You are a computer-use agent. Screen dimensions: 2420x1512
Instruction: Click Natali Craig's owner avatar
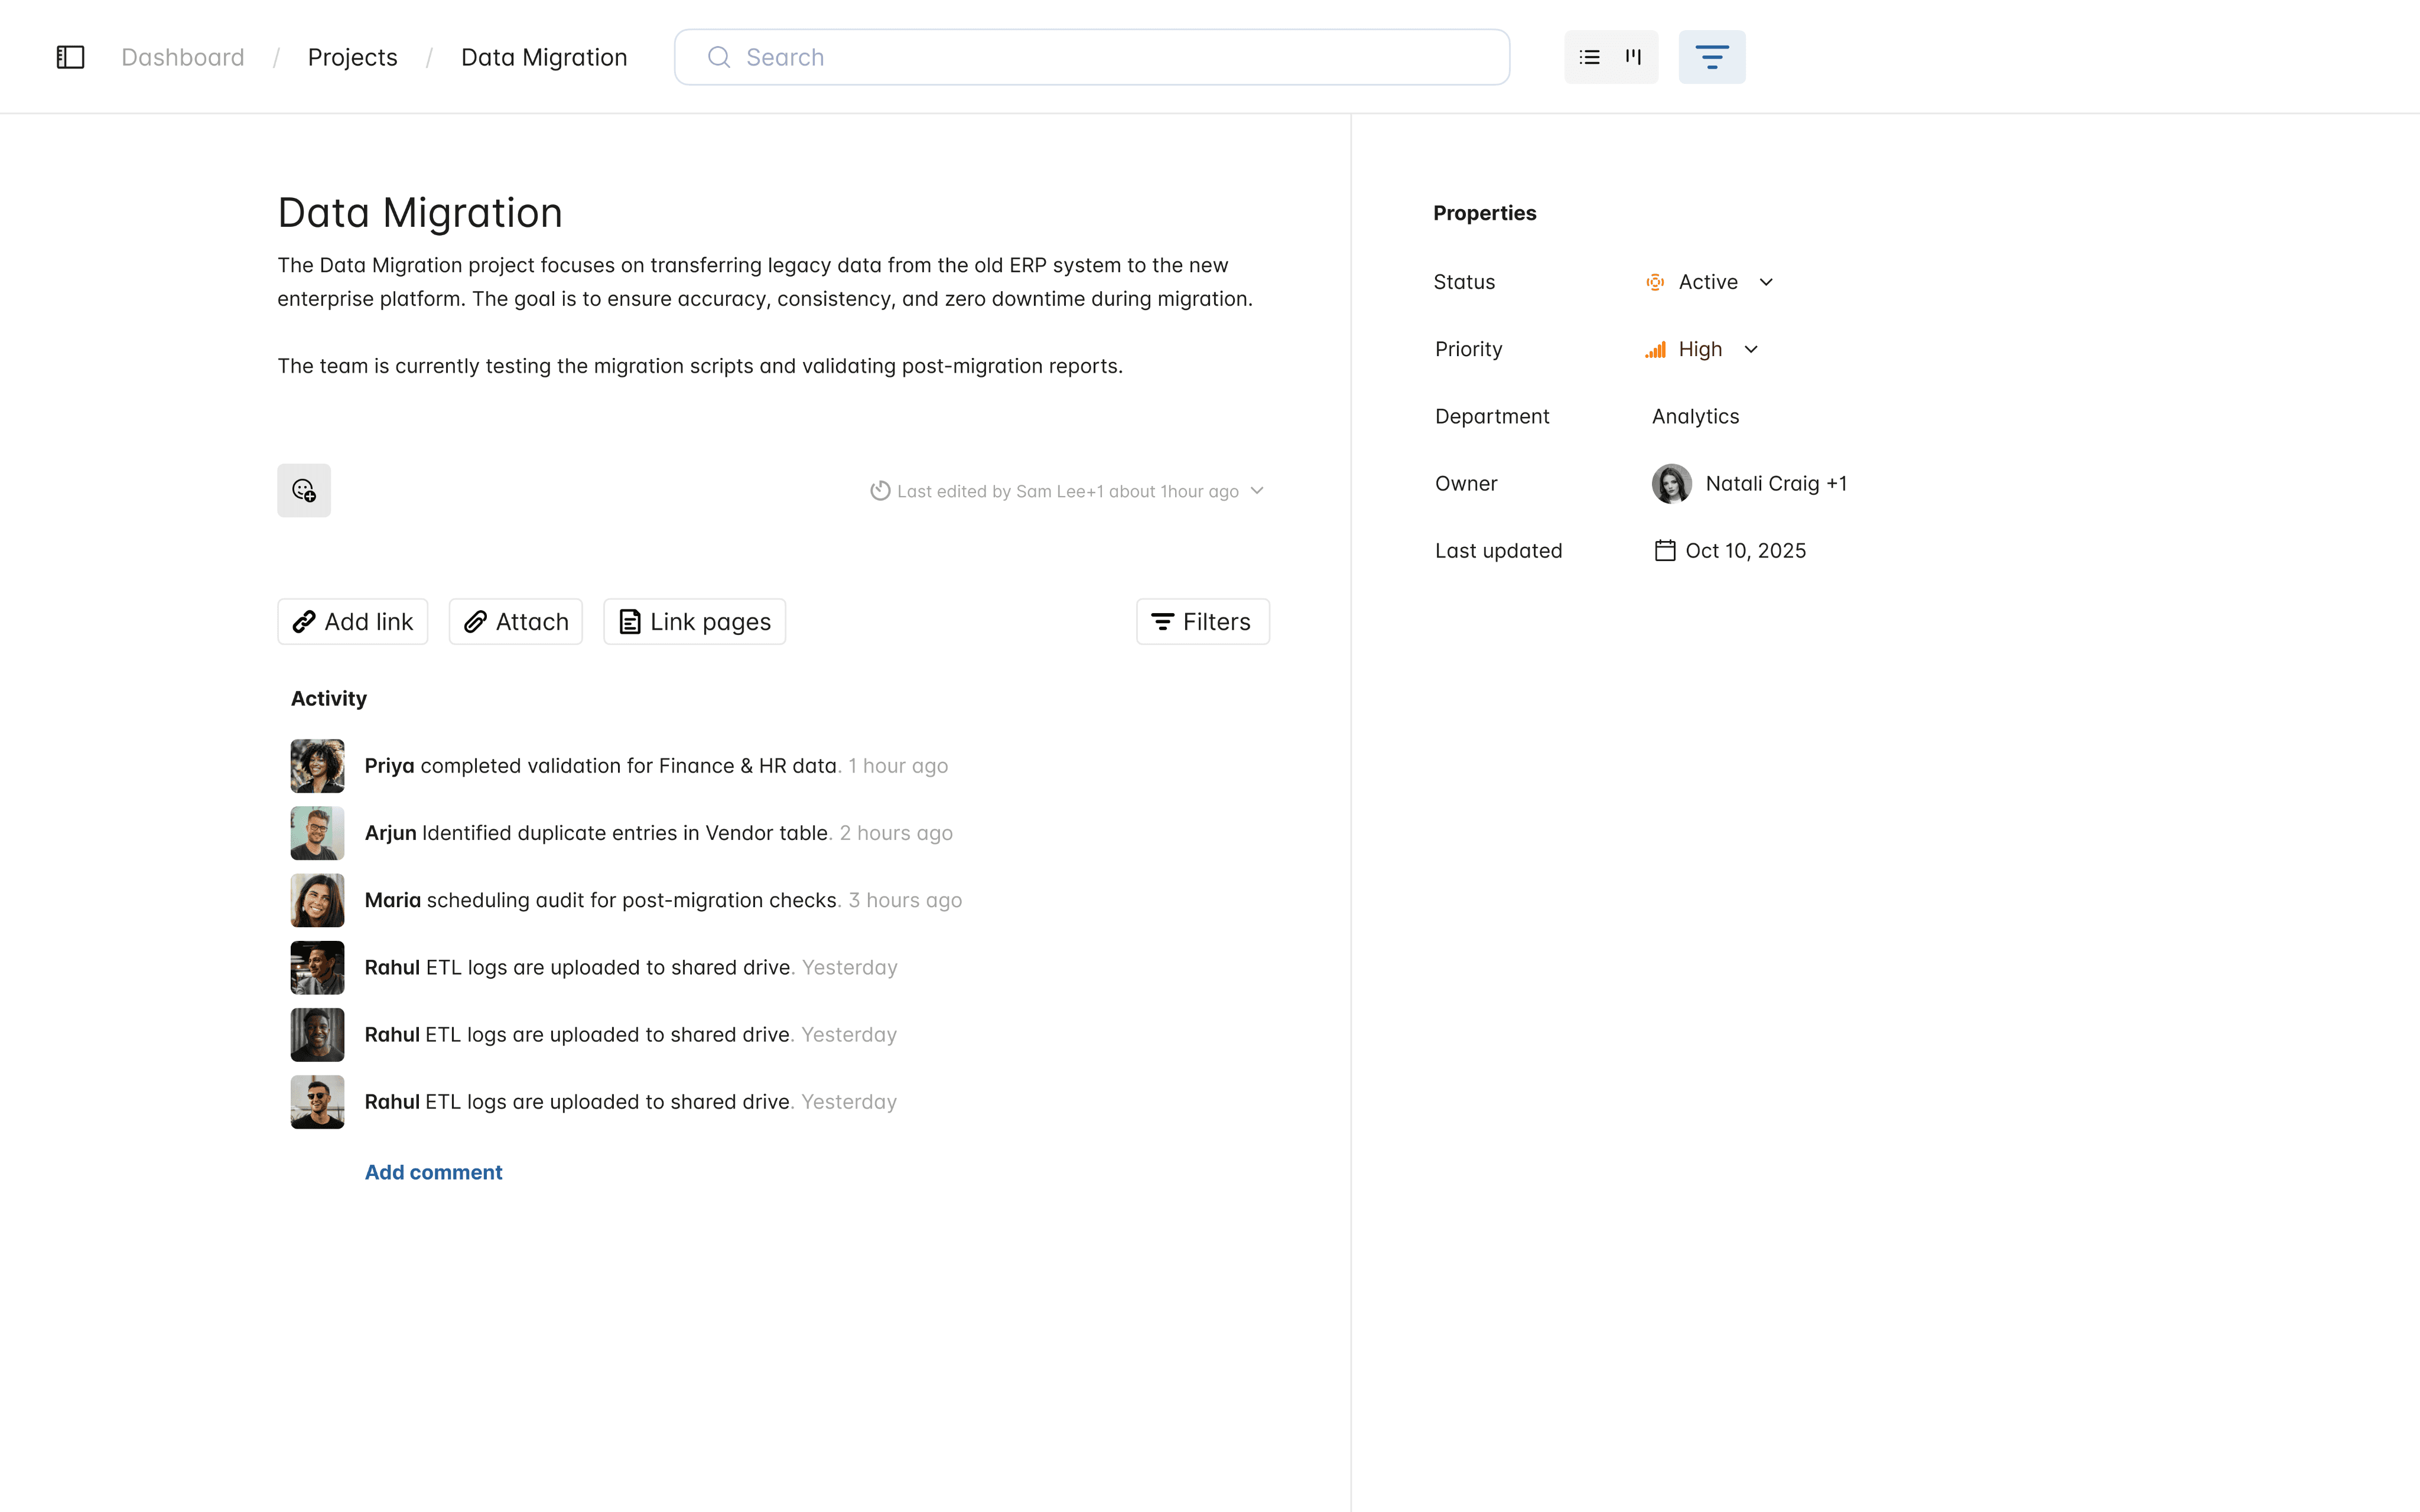[1671, 484]
